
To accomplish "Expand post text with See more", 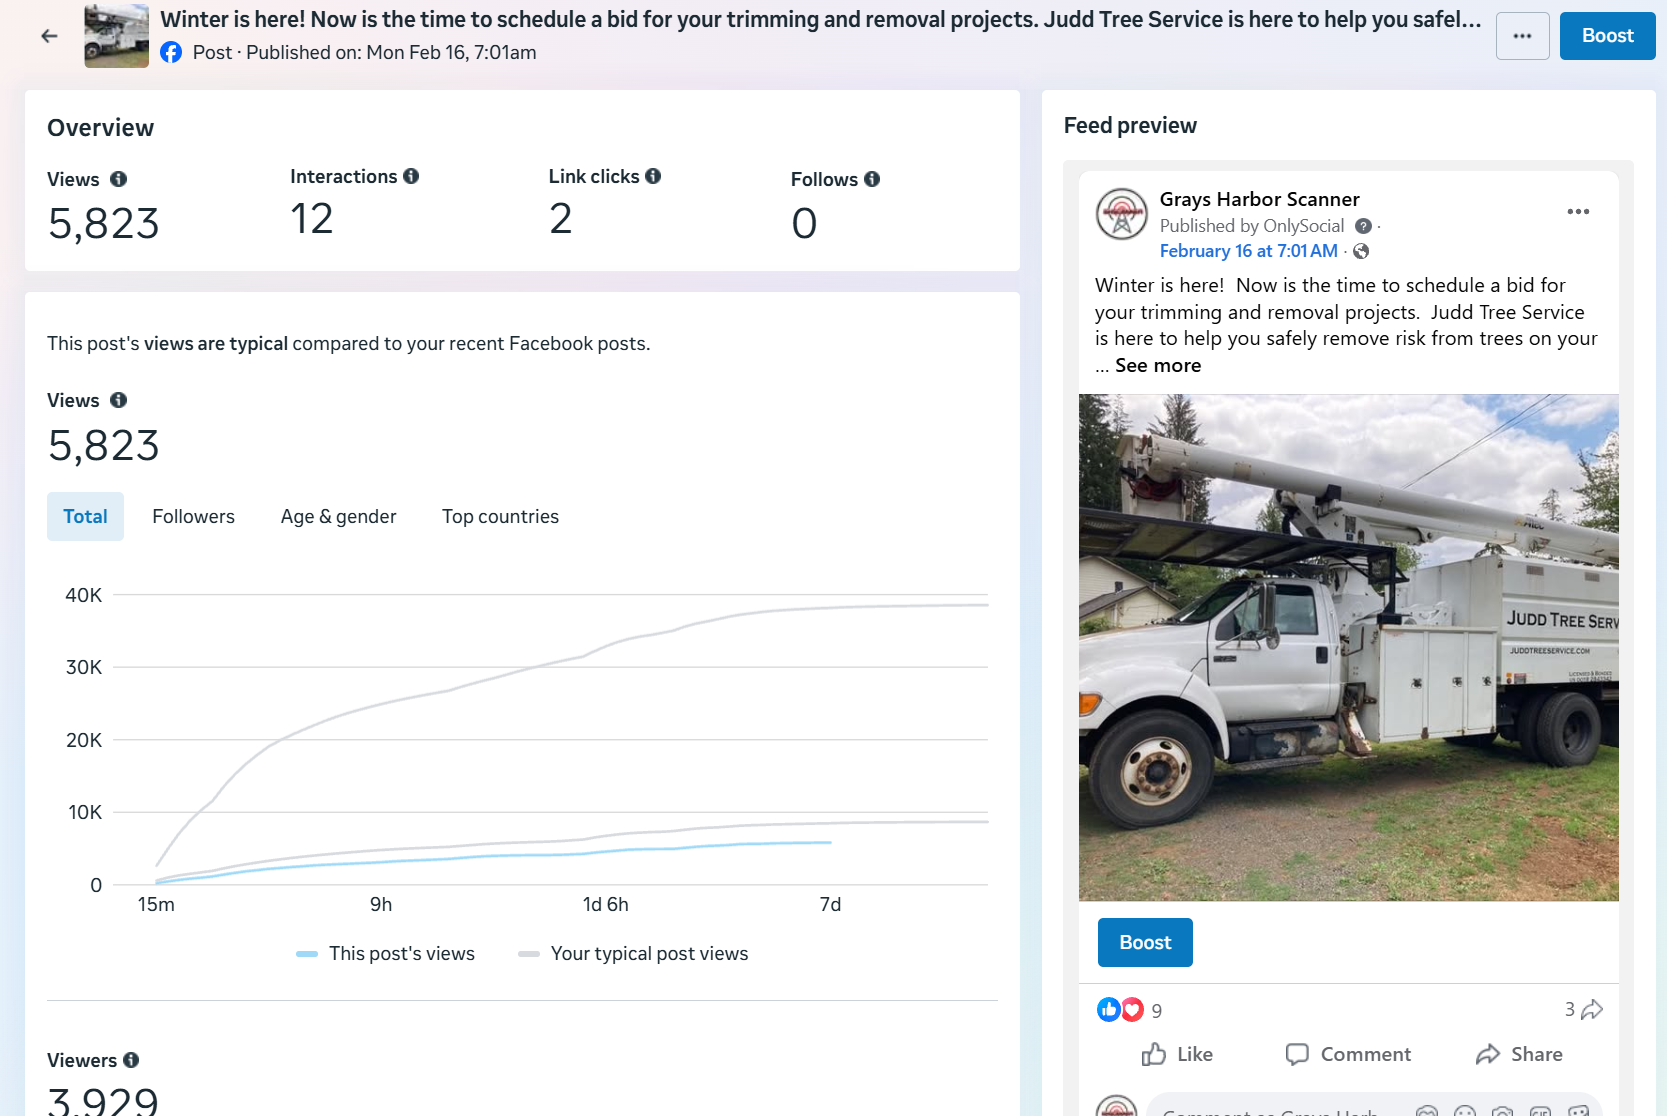I will 1157,366.
